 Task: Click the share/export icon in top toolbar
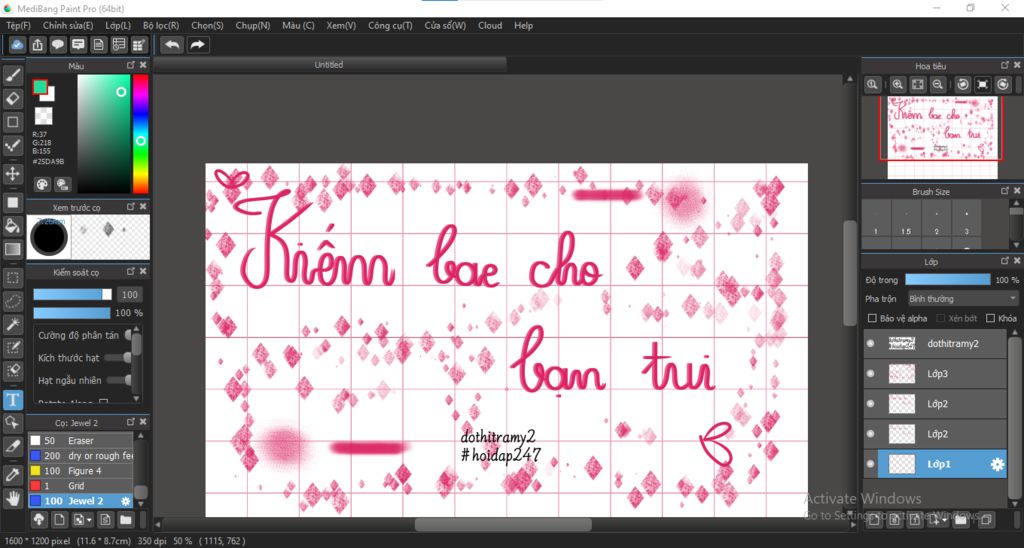click(x=38, y=44)
